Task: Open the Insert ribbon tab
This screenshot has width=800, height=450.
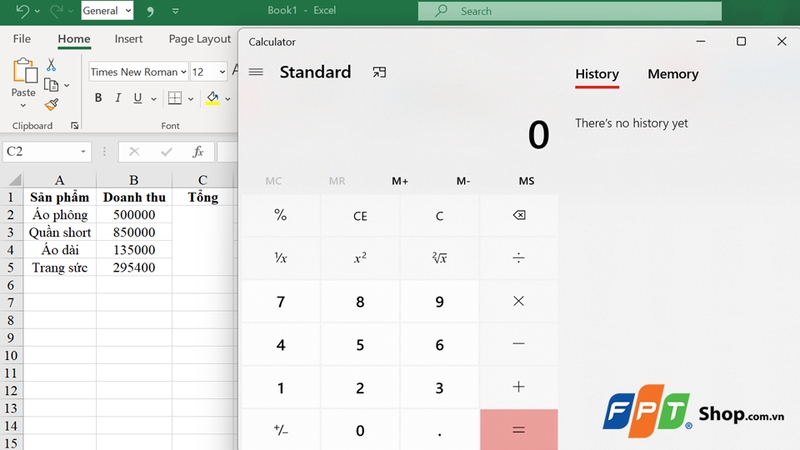Action: coord(129,39)
